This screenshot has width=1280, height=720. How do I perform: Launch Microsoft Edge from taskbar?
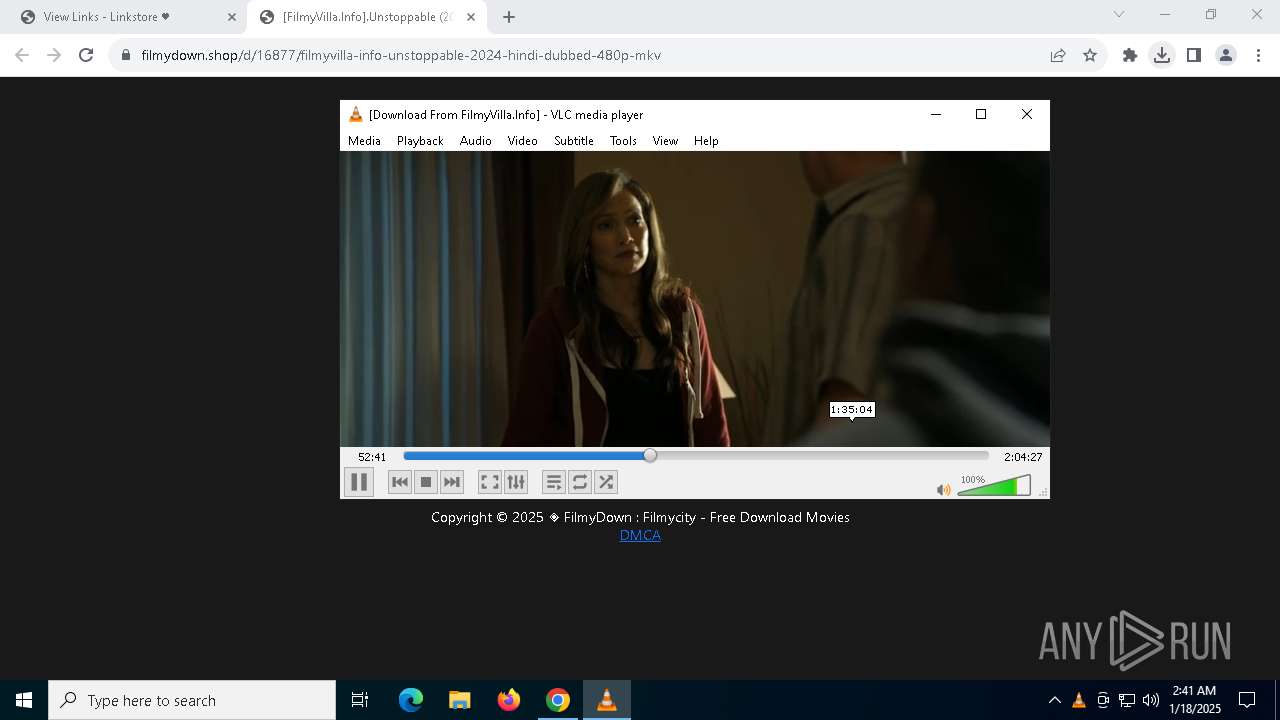coord(411,700)
